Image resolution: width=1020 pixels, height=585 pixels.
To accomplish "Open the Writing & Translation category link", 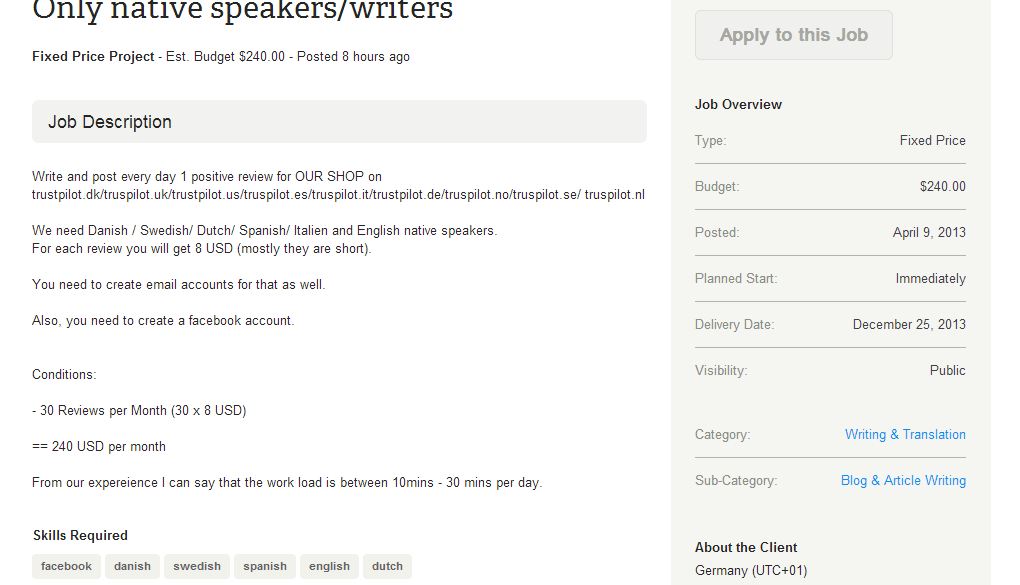I will pos(905,434).
